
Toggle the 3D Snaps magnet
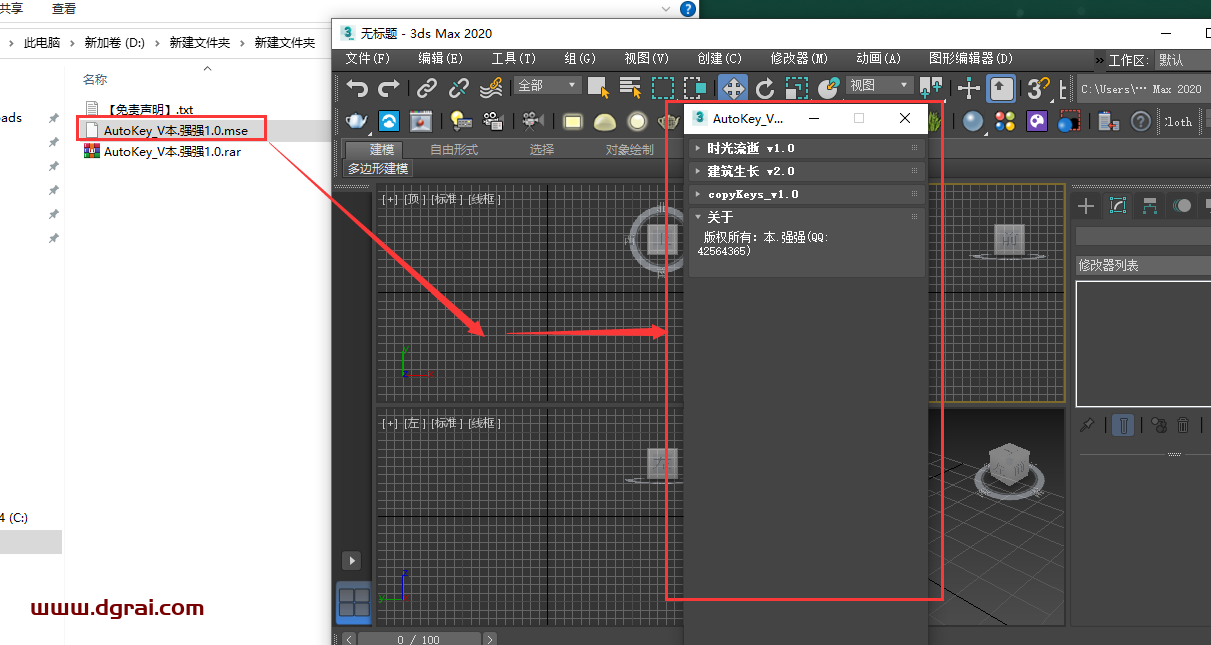[1040, 89]
